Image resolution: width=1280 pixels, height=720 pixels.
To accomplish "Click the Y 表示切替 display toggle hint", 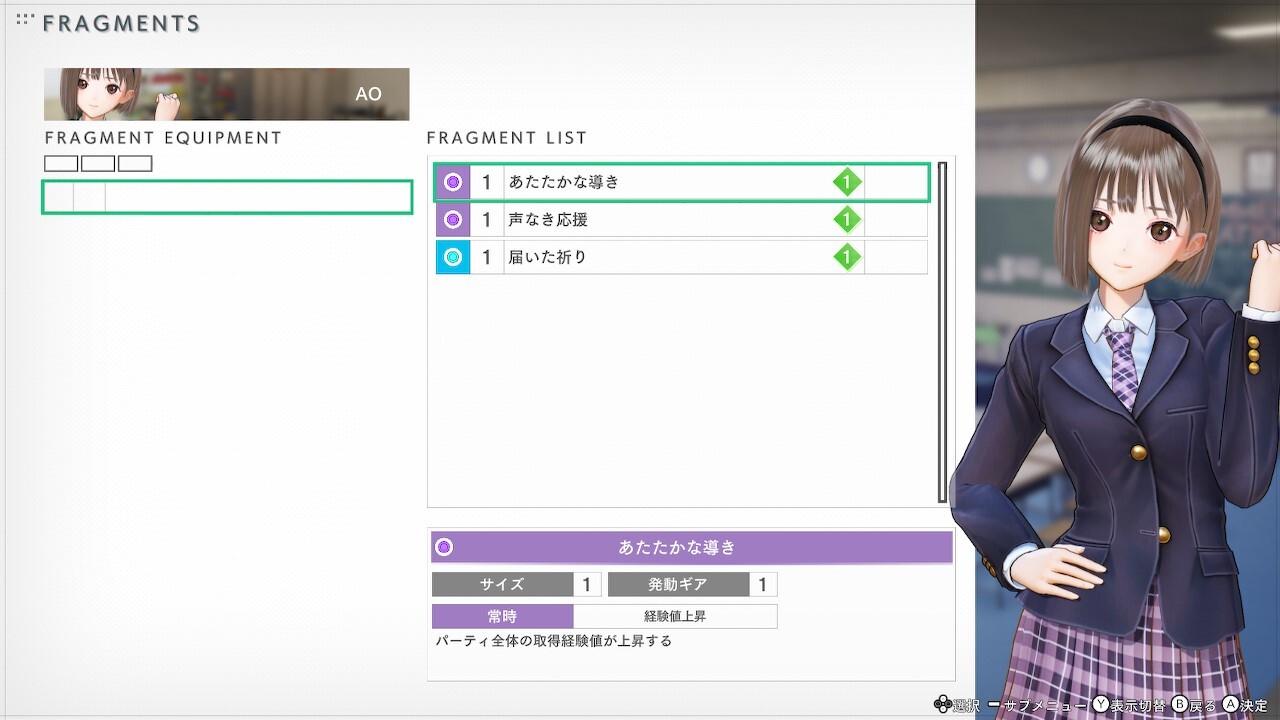I will 1130,706.
